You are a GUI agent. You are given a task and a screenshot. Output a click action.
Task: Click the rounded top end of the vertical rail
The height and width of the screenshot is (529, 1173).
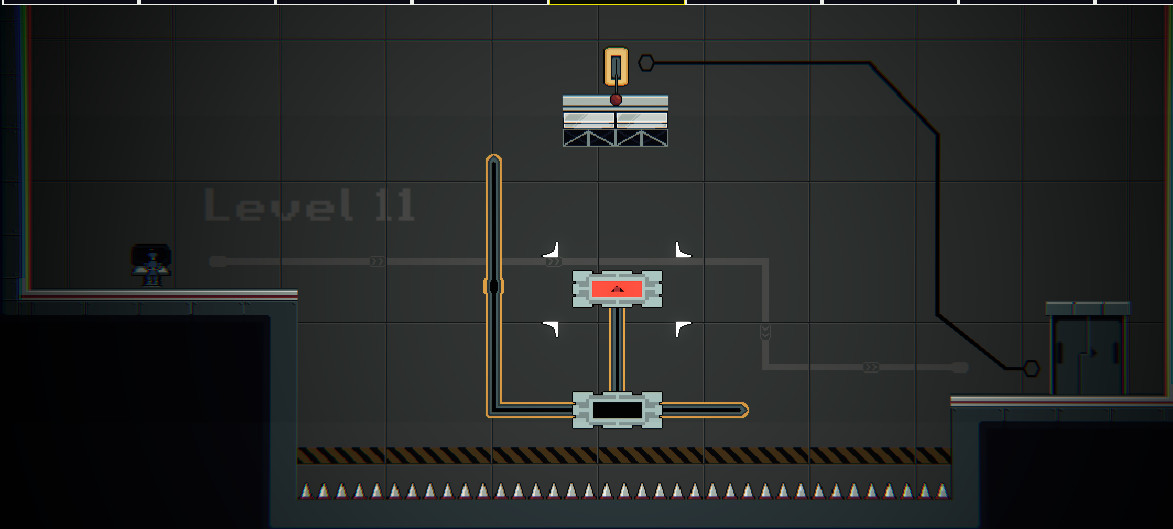coord(493,160)
